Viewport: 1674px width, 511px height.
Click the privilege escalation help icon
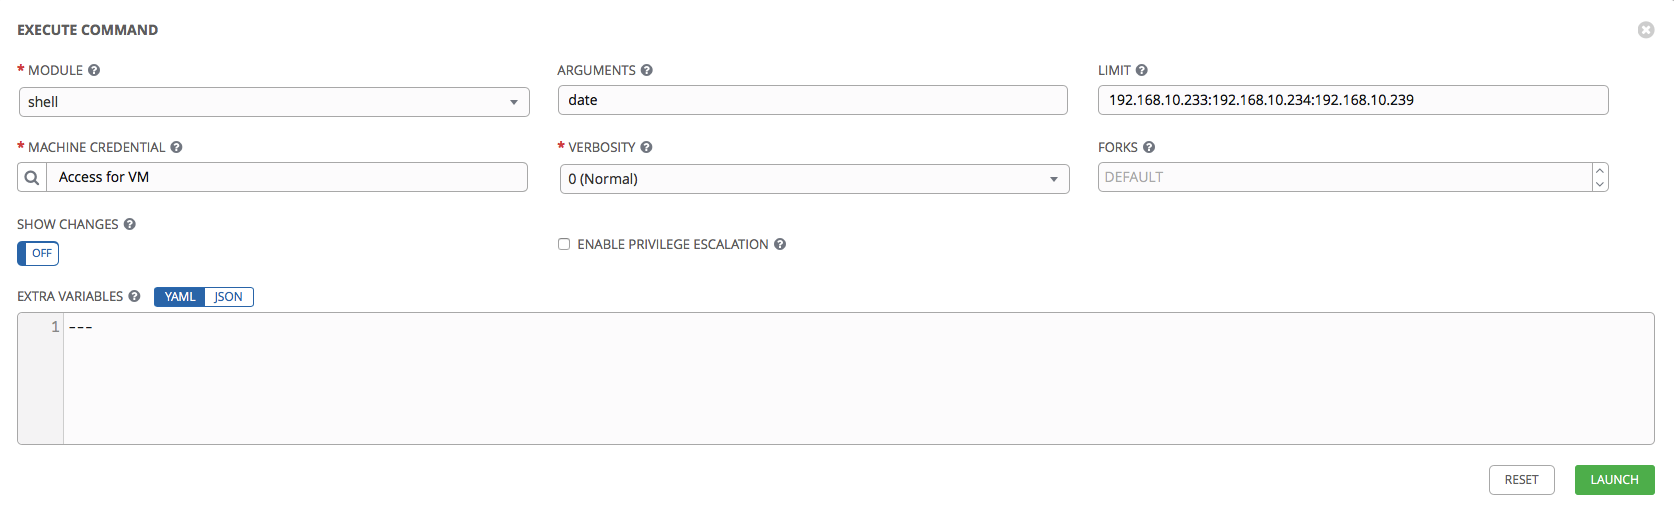780,244
